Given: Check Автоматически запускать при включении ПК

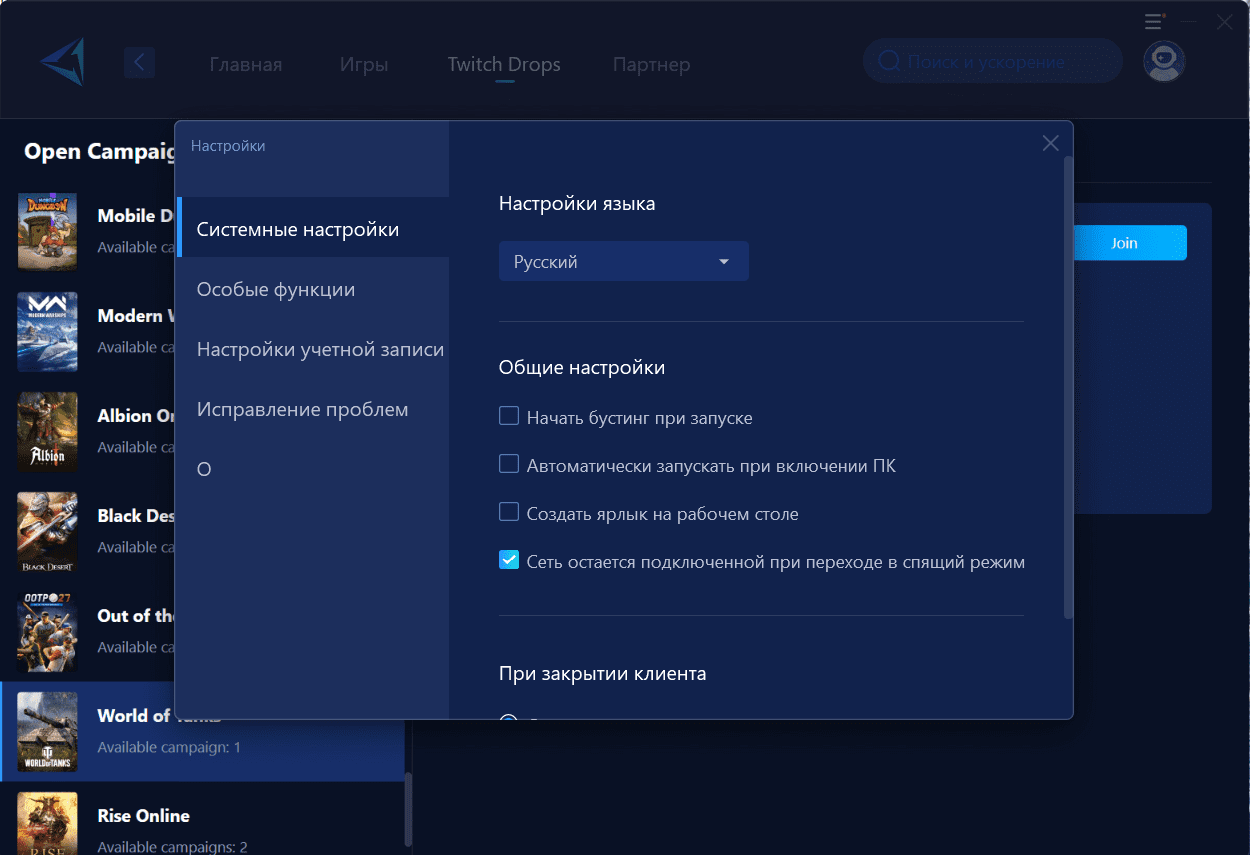Looking at the screenshot, I should coord(509,464).
